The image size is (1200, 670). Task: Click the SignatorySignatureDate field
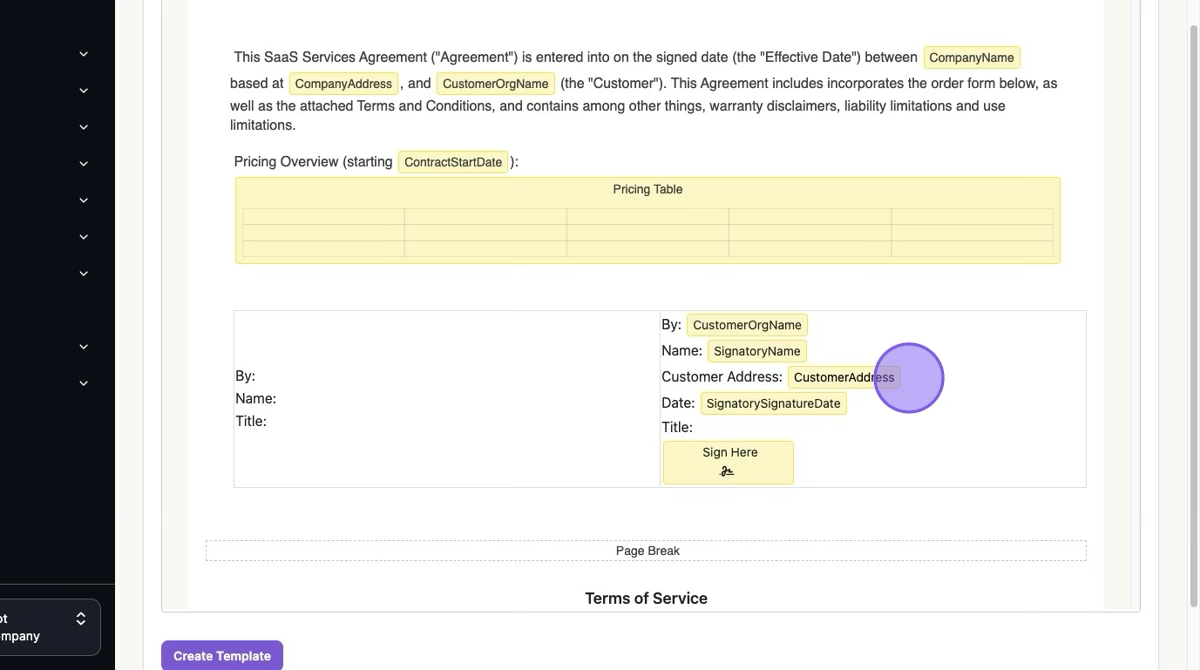[773, 403]
